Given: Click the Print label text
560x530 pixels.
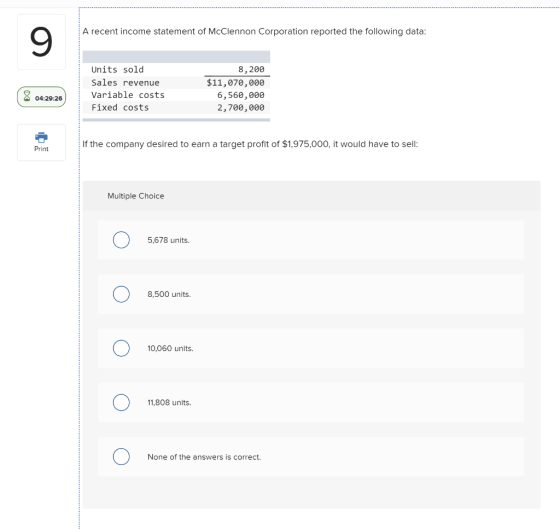Looking at the screenshot, I should 41,149.
